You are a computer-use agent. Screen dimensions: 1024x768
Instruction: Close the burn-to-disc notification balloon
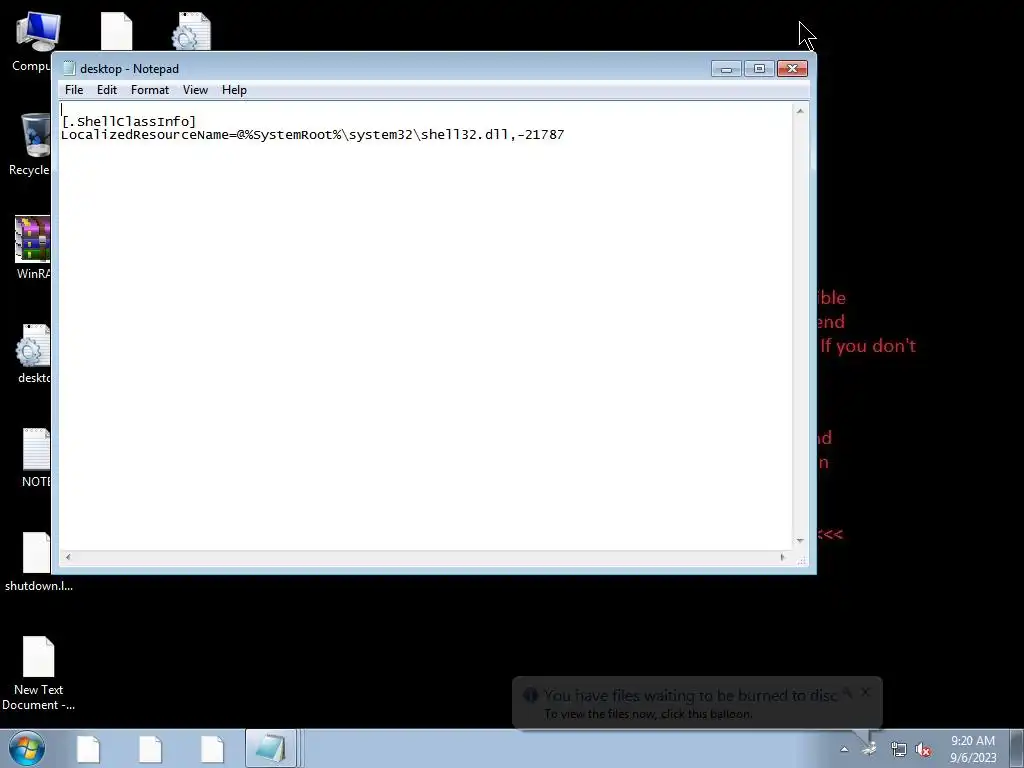pyautogui.click(x=865, y=692)
